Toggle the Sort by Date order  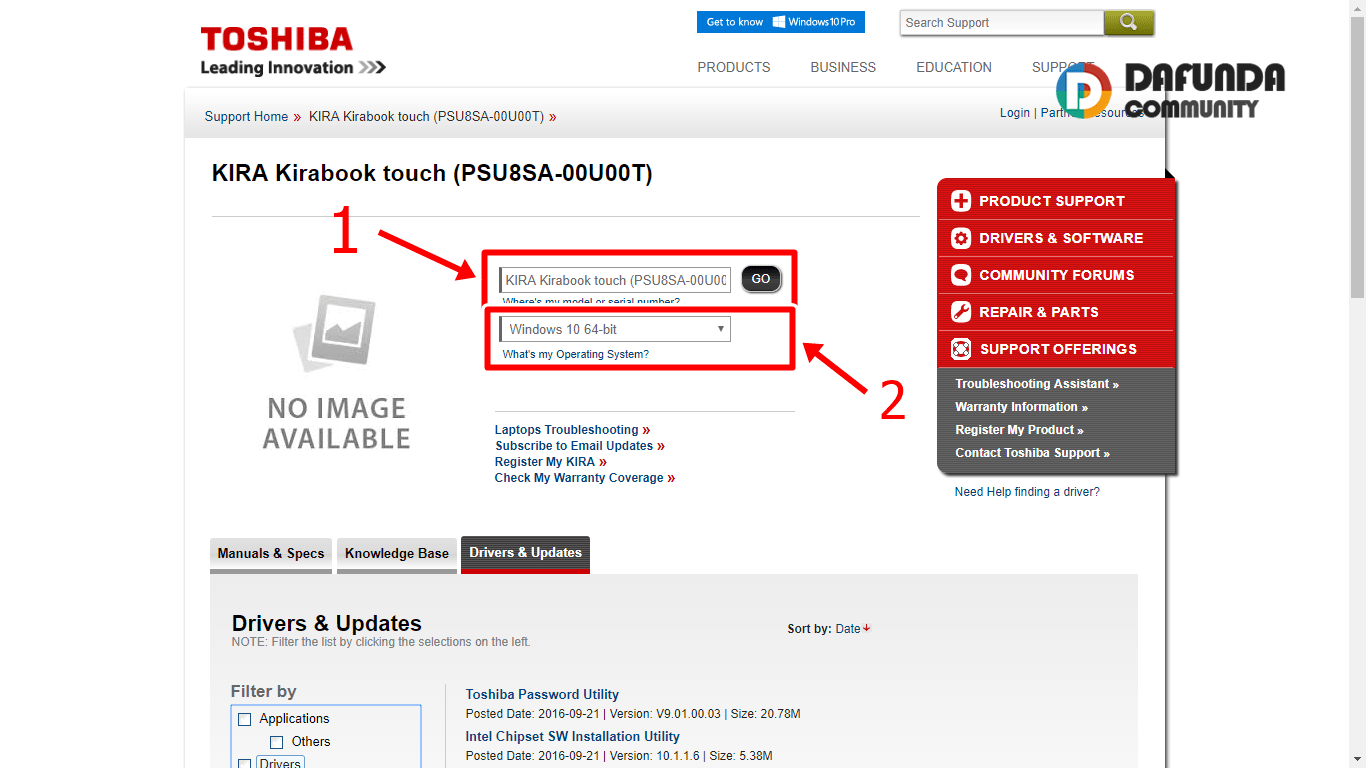pos(853,629)
